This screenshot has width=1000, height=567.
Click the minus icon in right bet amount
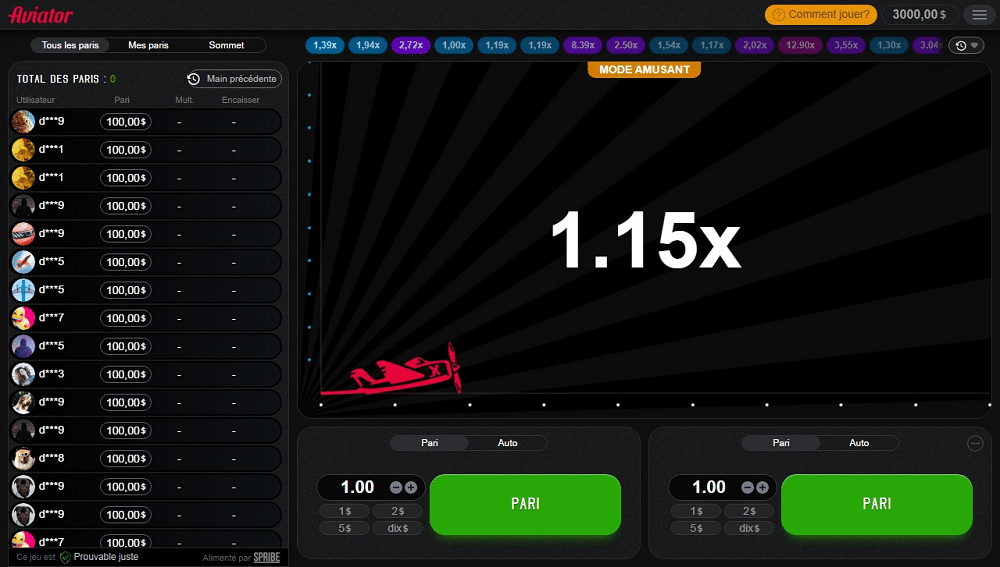[749, 487]
